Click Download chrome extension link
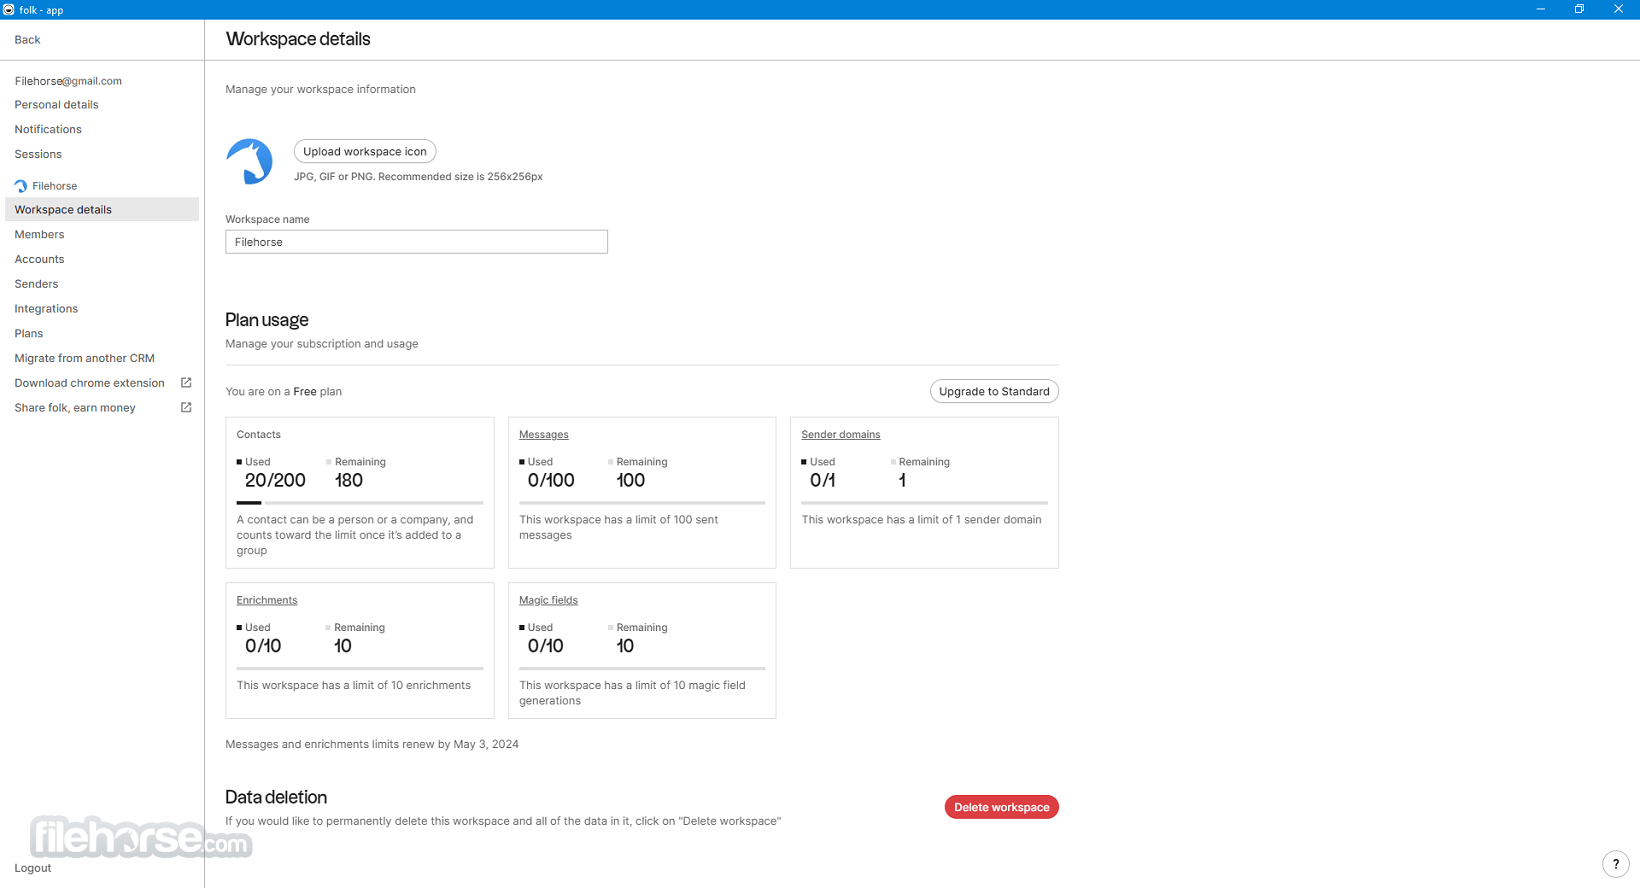 90,384
